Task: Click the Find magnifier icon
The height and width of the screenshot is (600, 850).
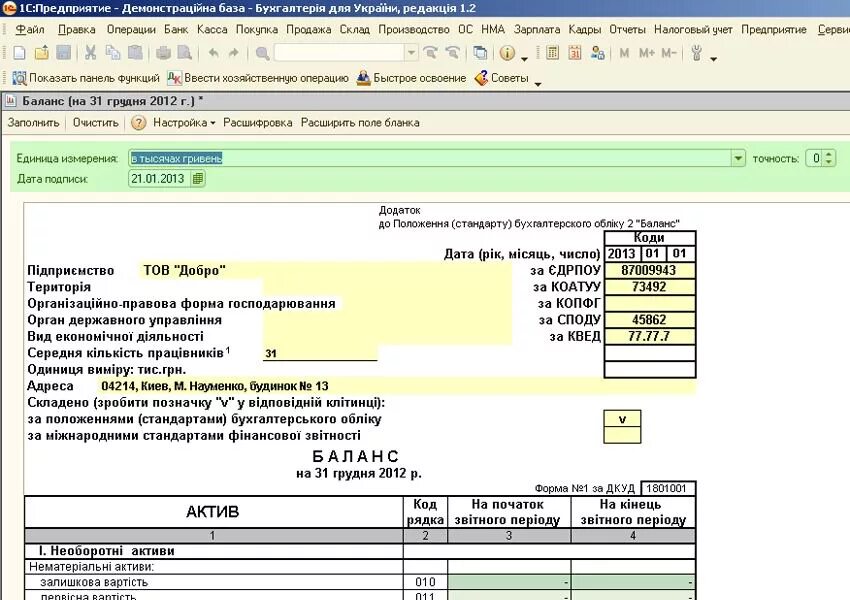Action: coord(262,53)
